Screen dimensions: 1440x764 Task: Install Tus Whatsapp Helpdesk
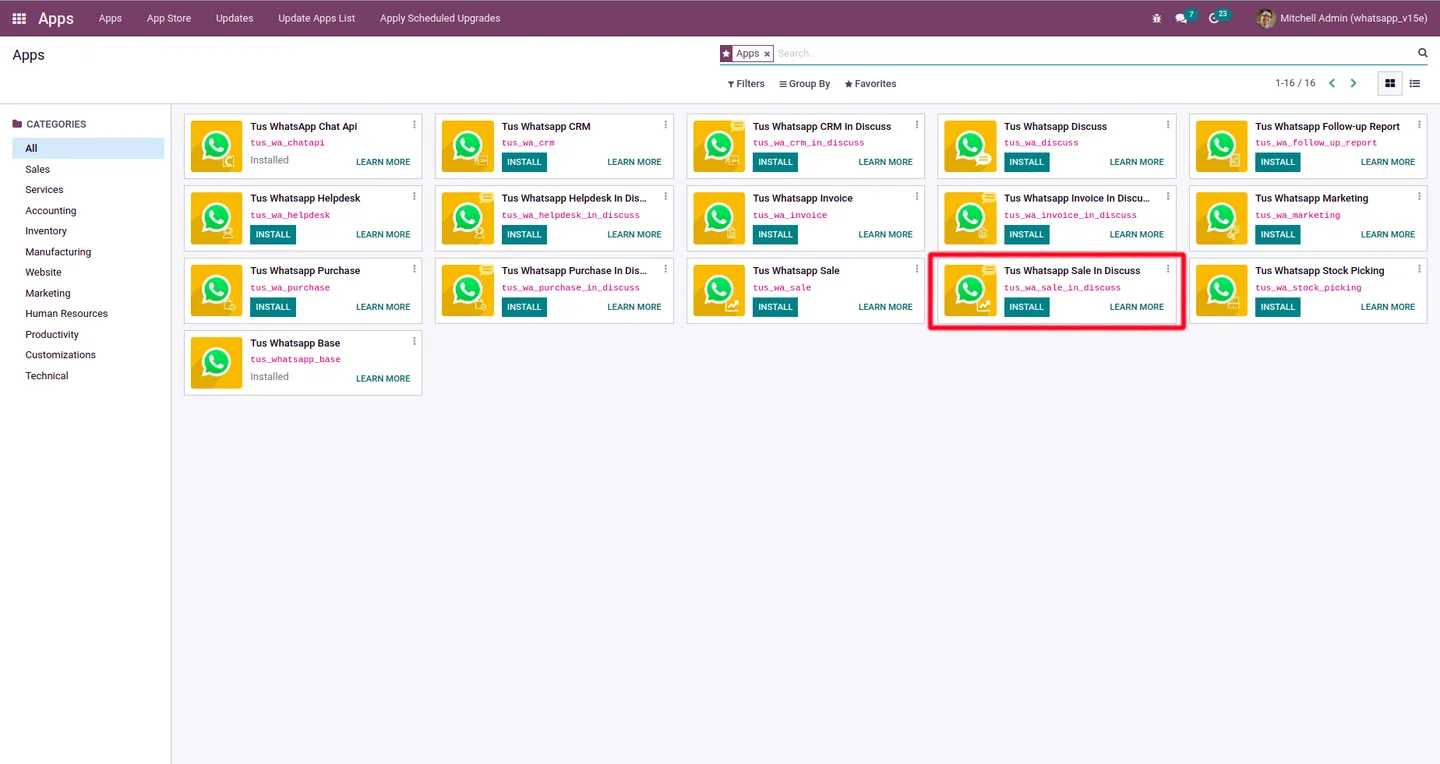[273, 234]
